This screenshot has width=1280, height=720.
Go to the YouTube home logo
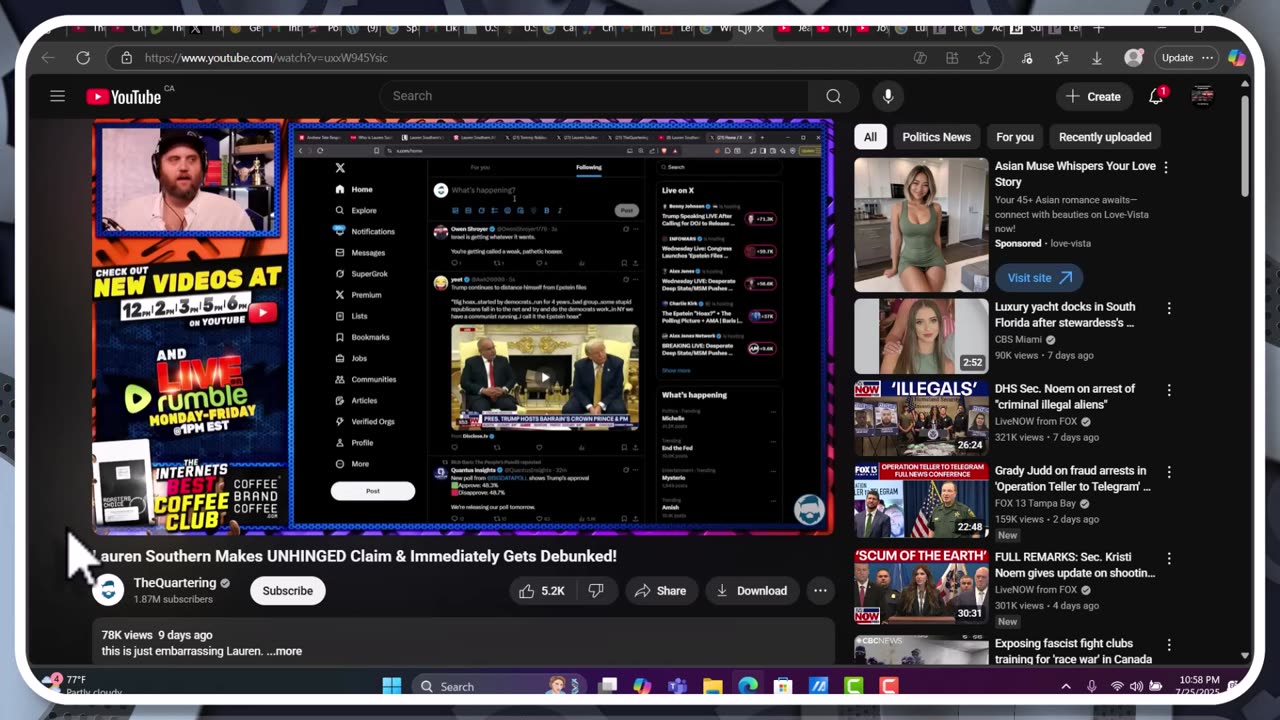[x=124, y=96]
